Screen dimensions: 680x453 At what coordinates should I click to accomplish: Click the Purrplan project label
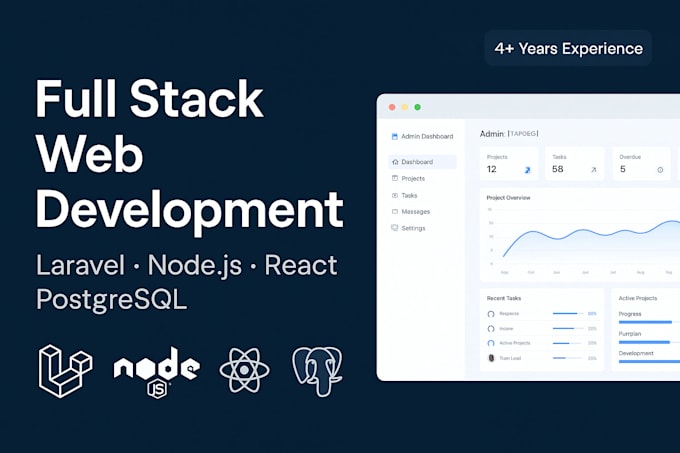tap(629, 334)
